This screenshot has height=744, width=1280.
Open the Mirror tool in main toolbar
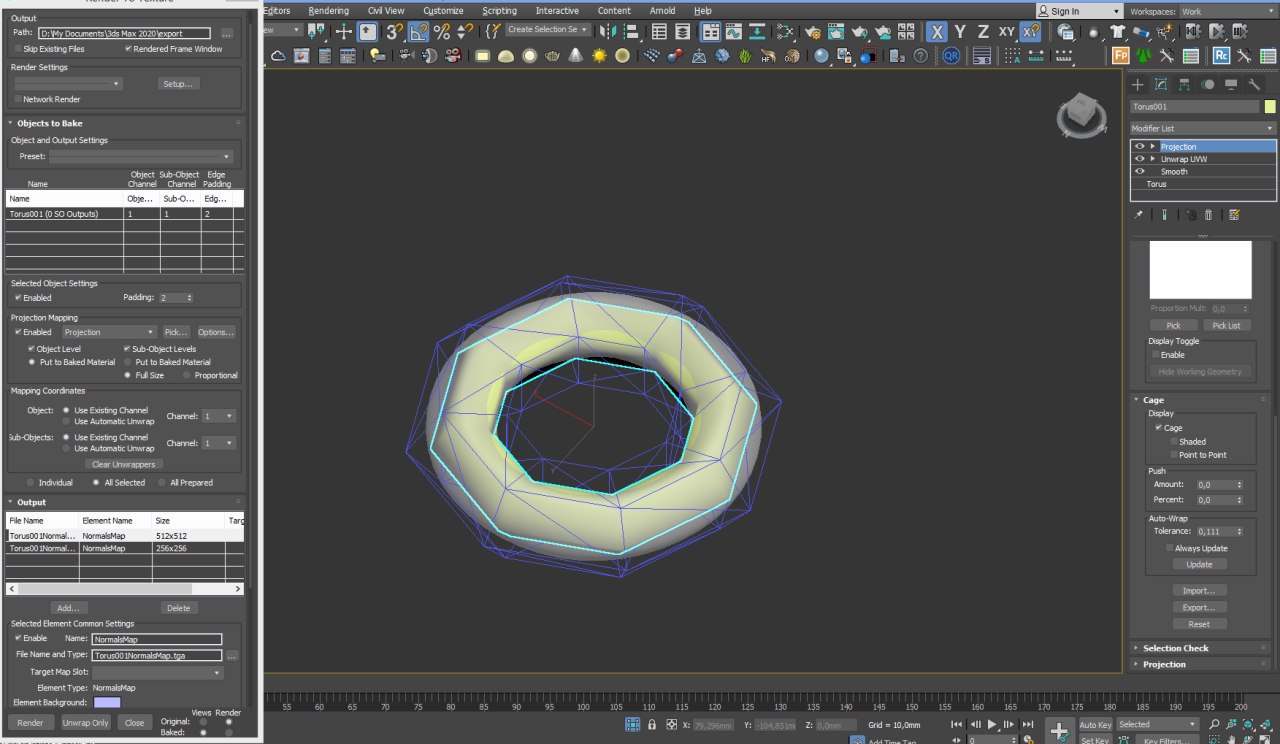[x=608, y=32]
